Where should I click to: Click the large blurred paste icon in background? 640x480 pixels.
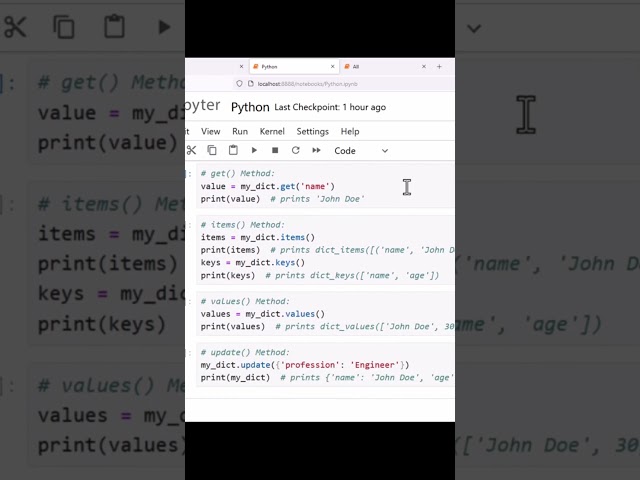114,26
